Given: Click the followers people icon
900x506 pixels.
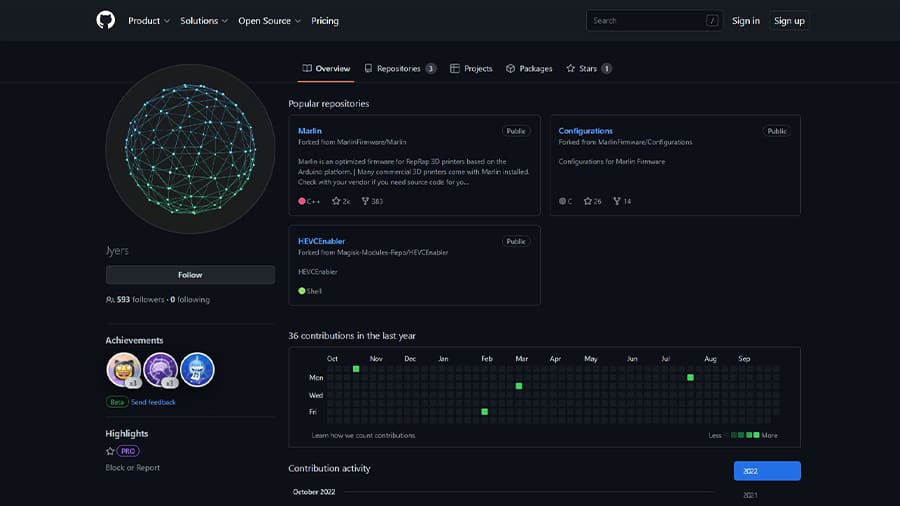Looking at the screenshot, I should point(110,299).
